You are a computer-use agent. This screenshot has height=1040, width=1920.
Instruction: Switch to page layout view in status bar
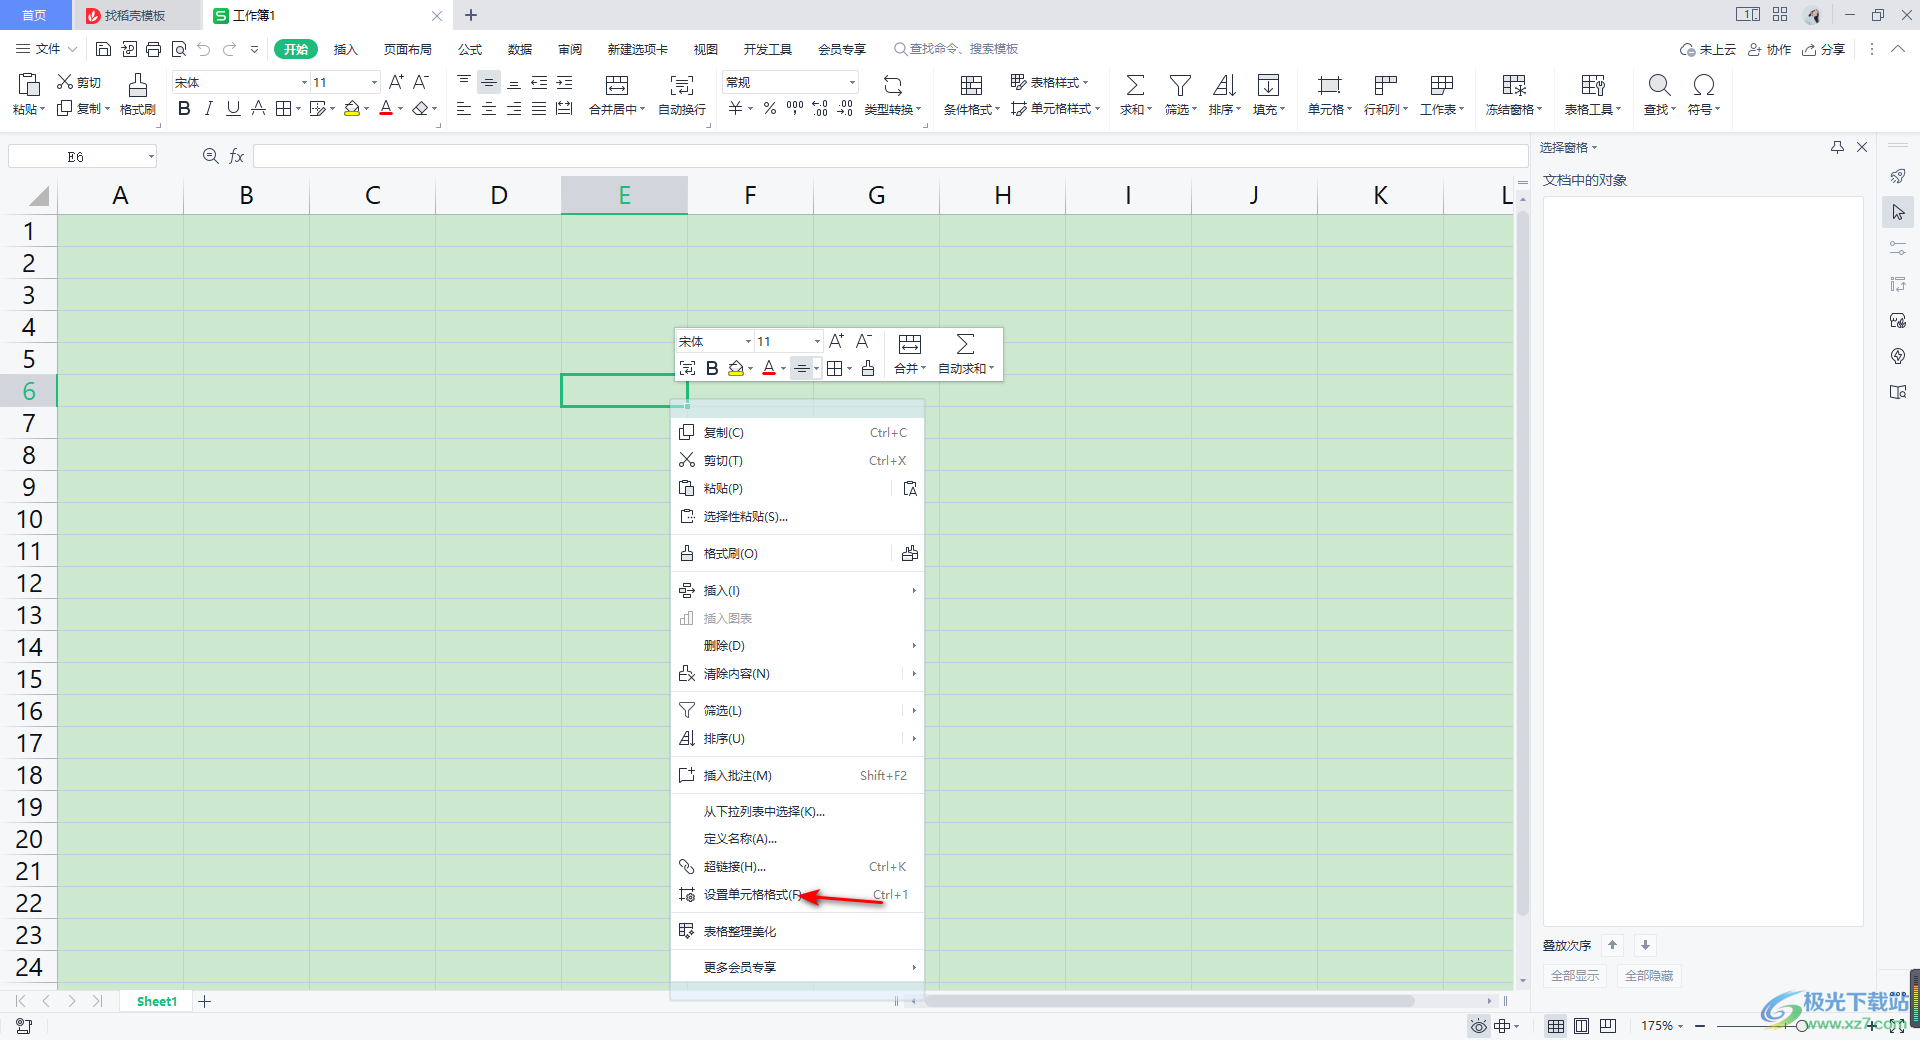pos(1581,1026)
